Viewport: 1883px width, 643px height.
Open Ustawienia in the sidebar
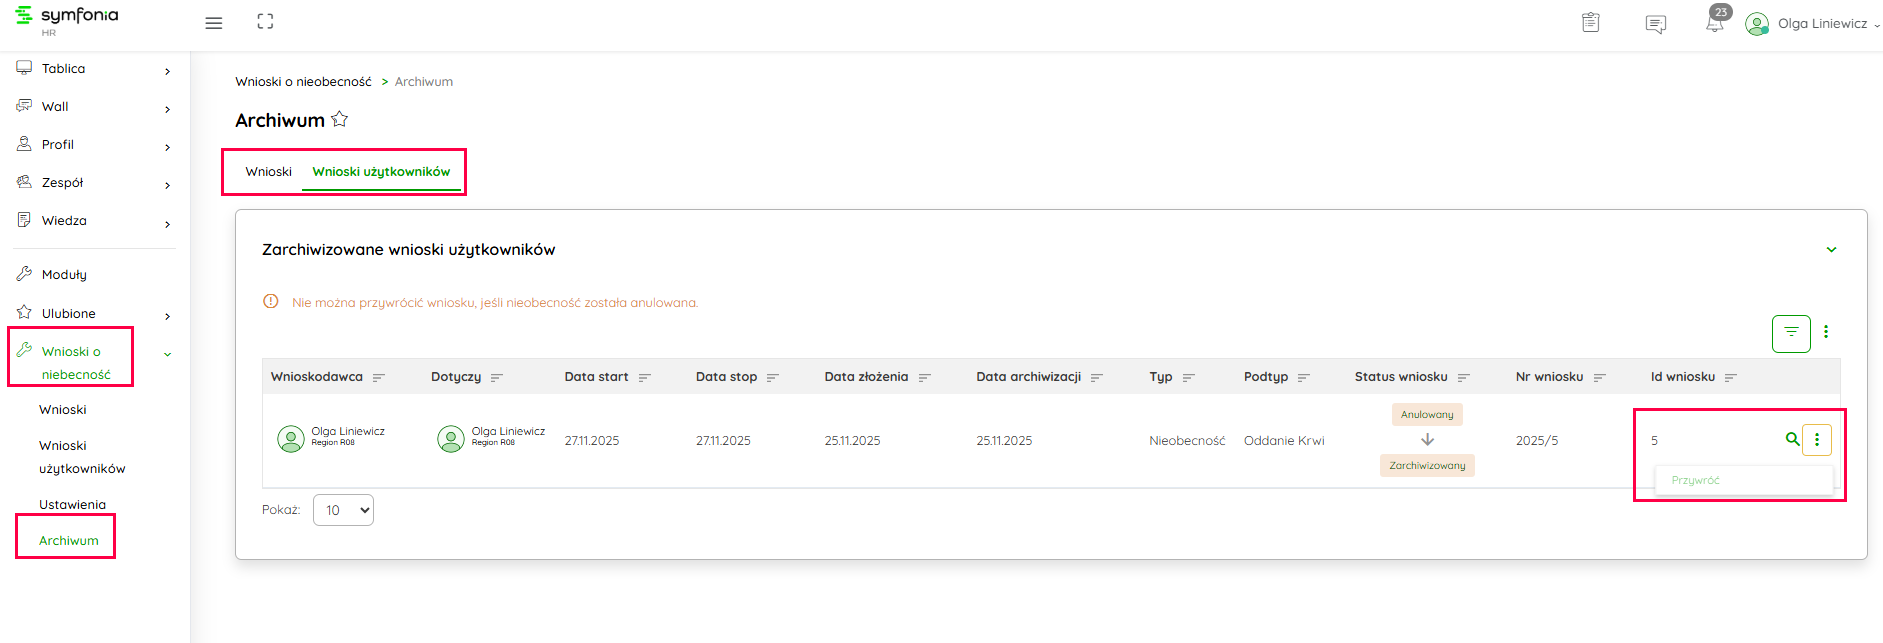(x=72, y=504)
